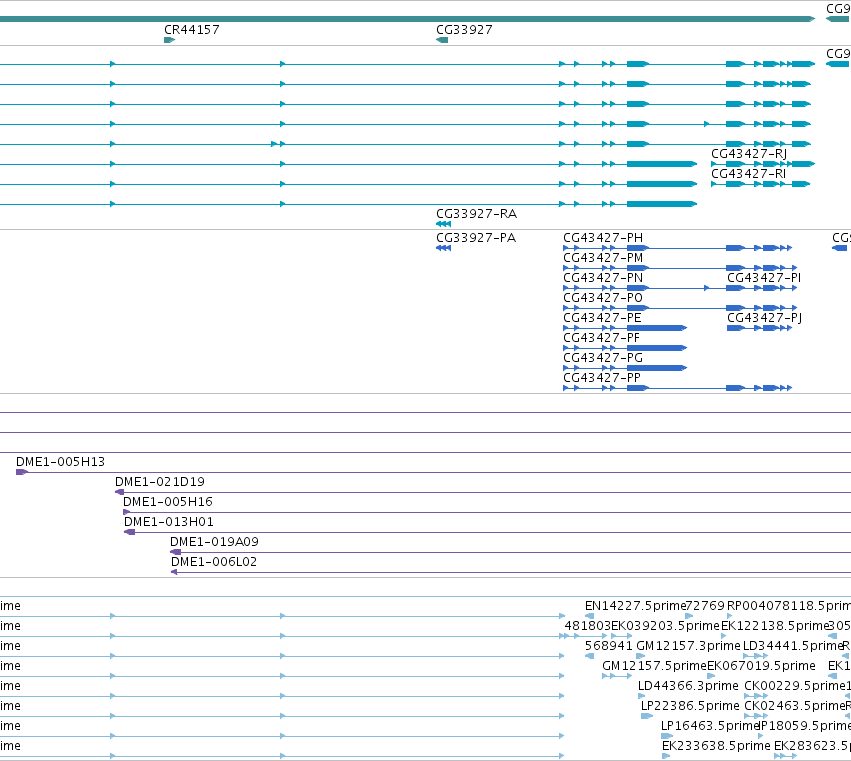Click the EK122138.5prime EST label

pos(775,626)
